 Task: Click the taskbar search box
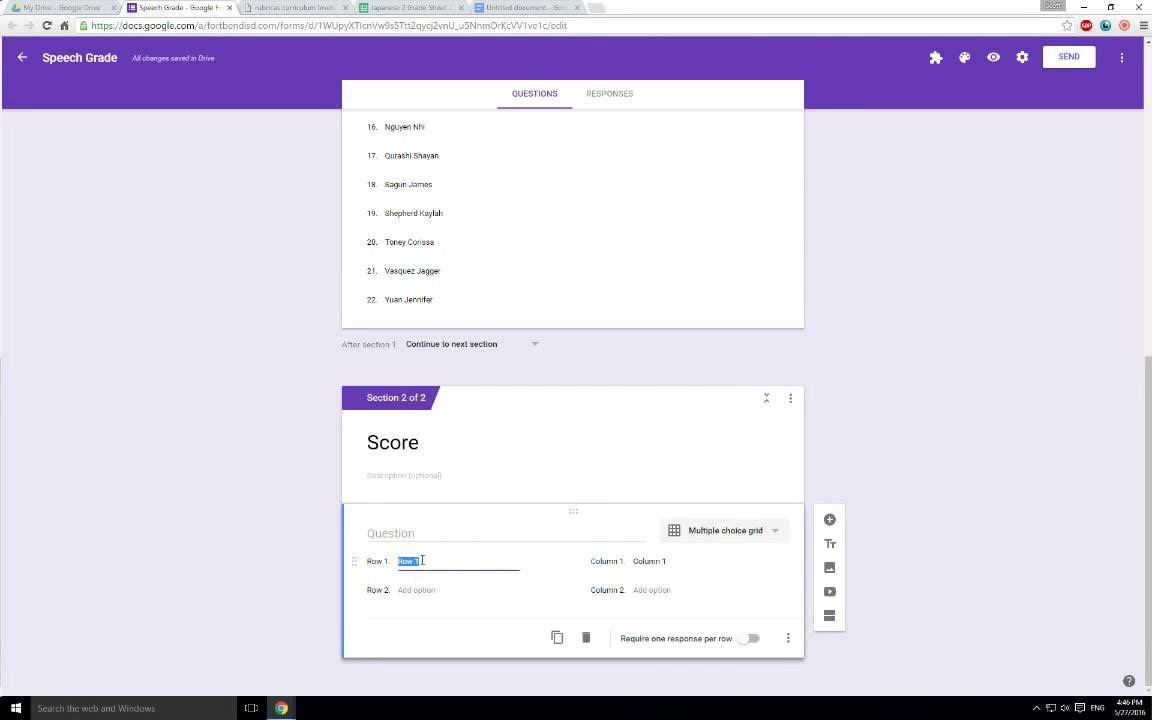click(134, 709)
